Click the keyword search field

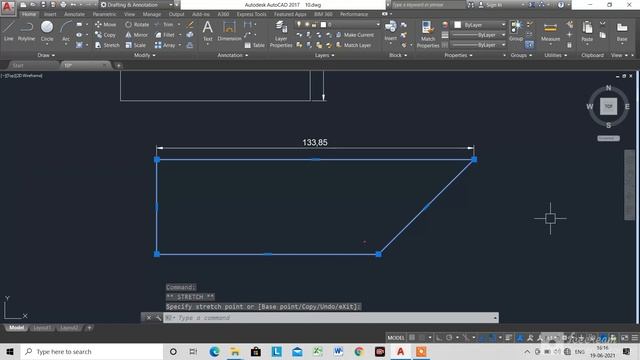point(429,5)
